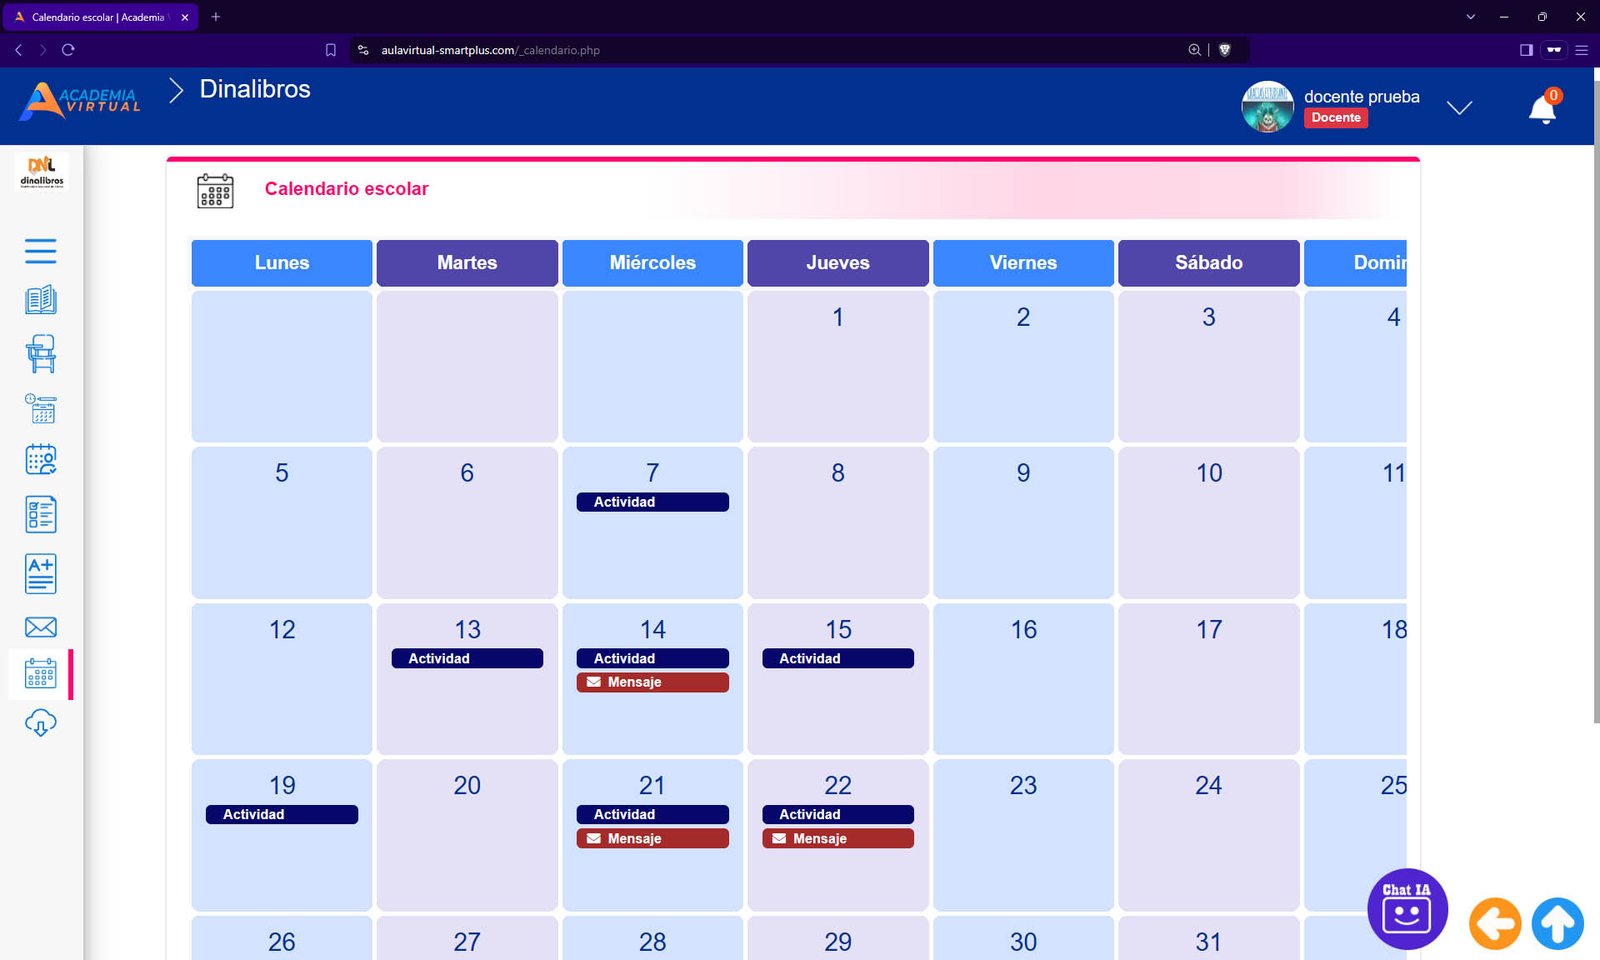Open the Actividad event on day 19

coord(282,814)
